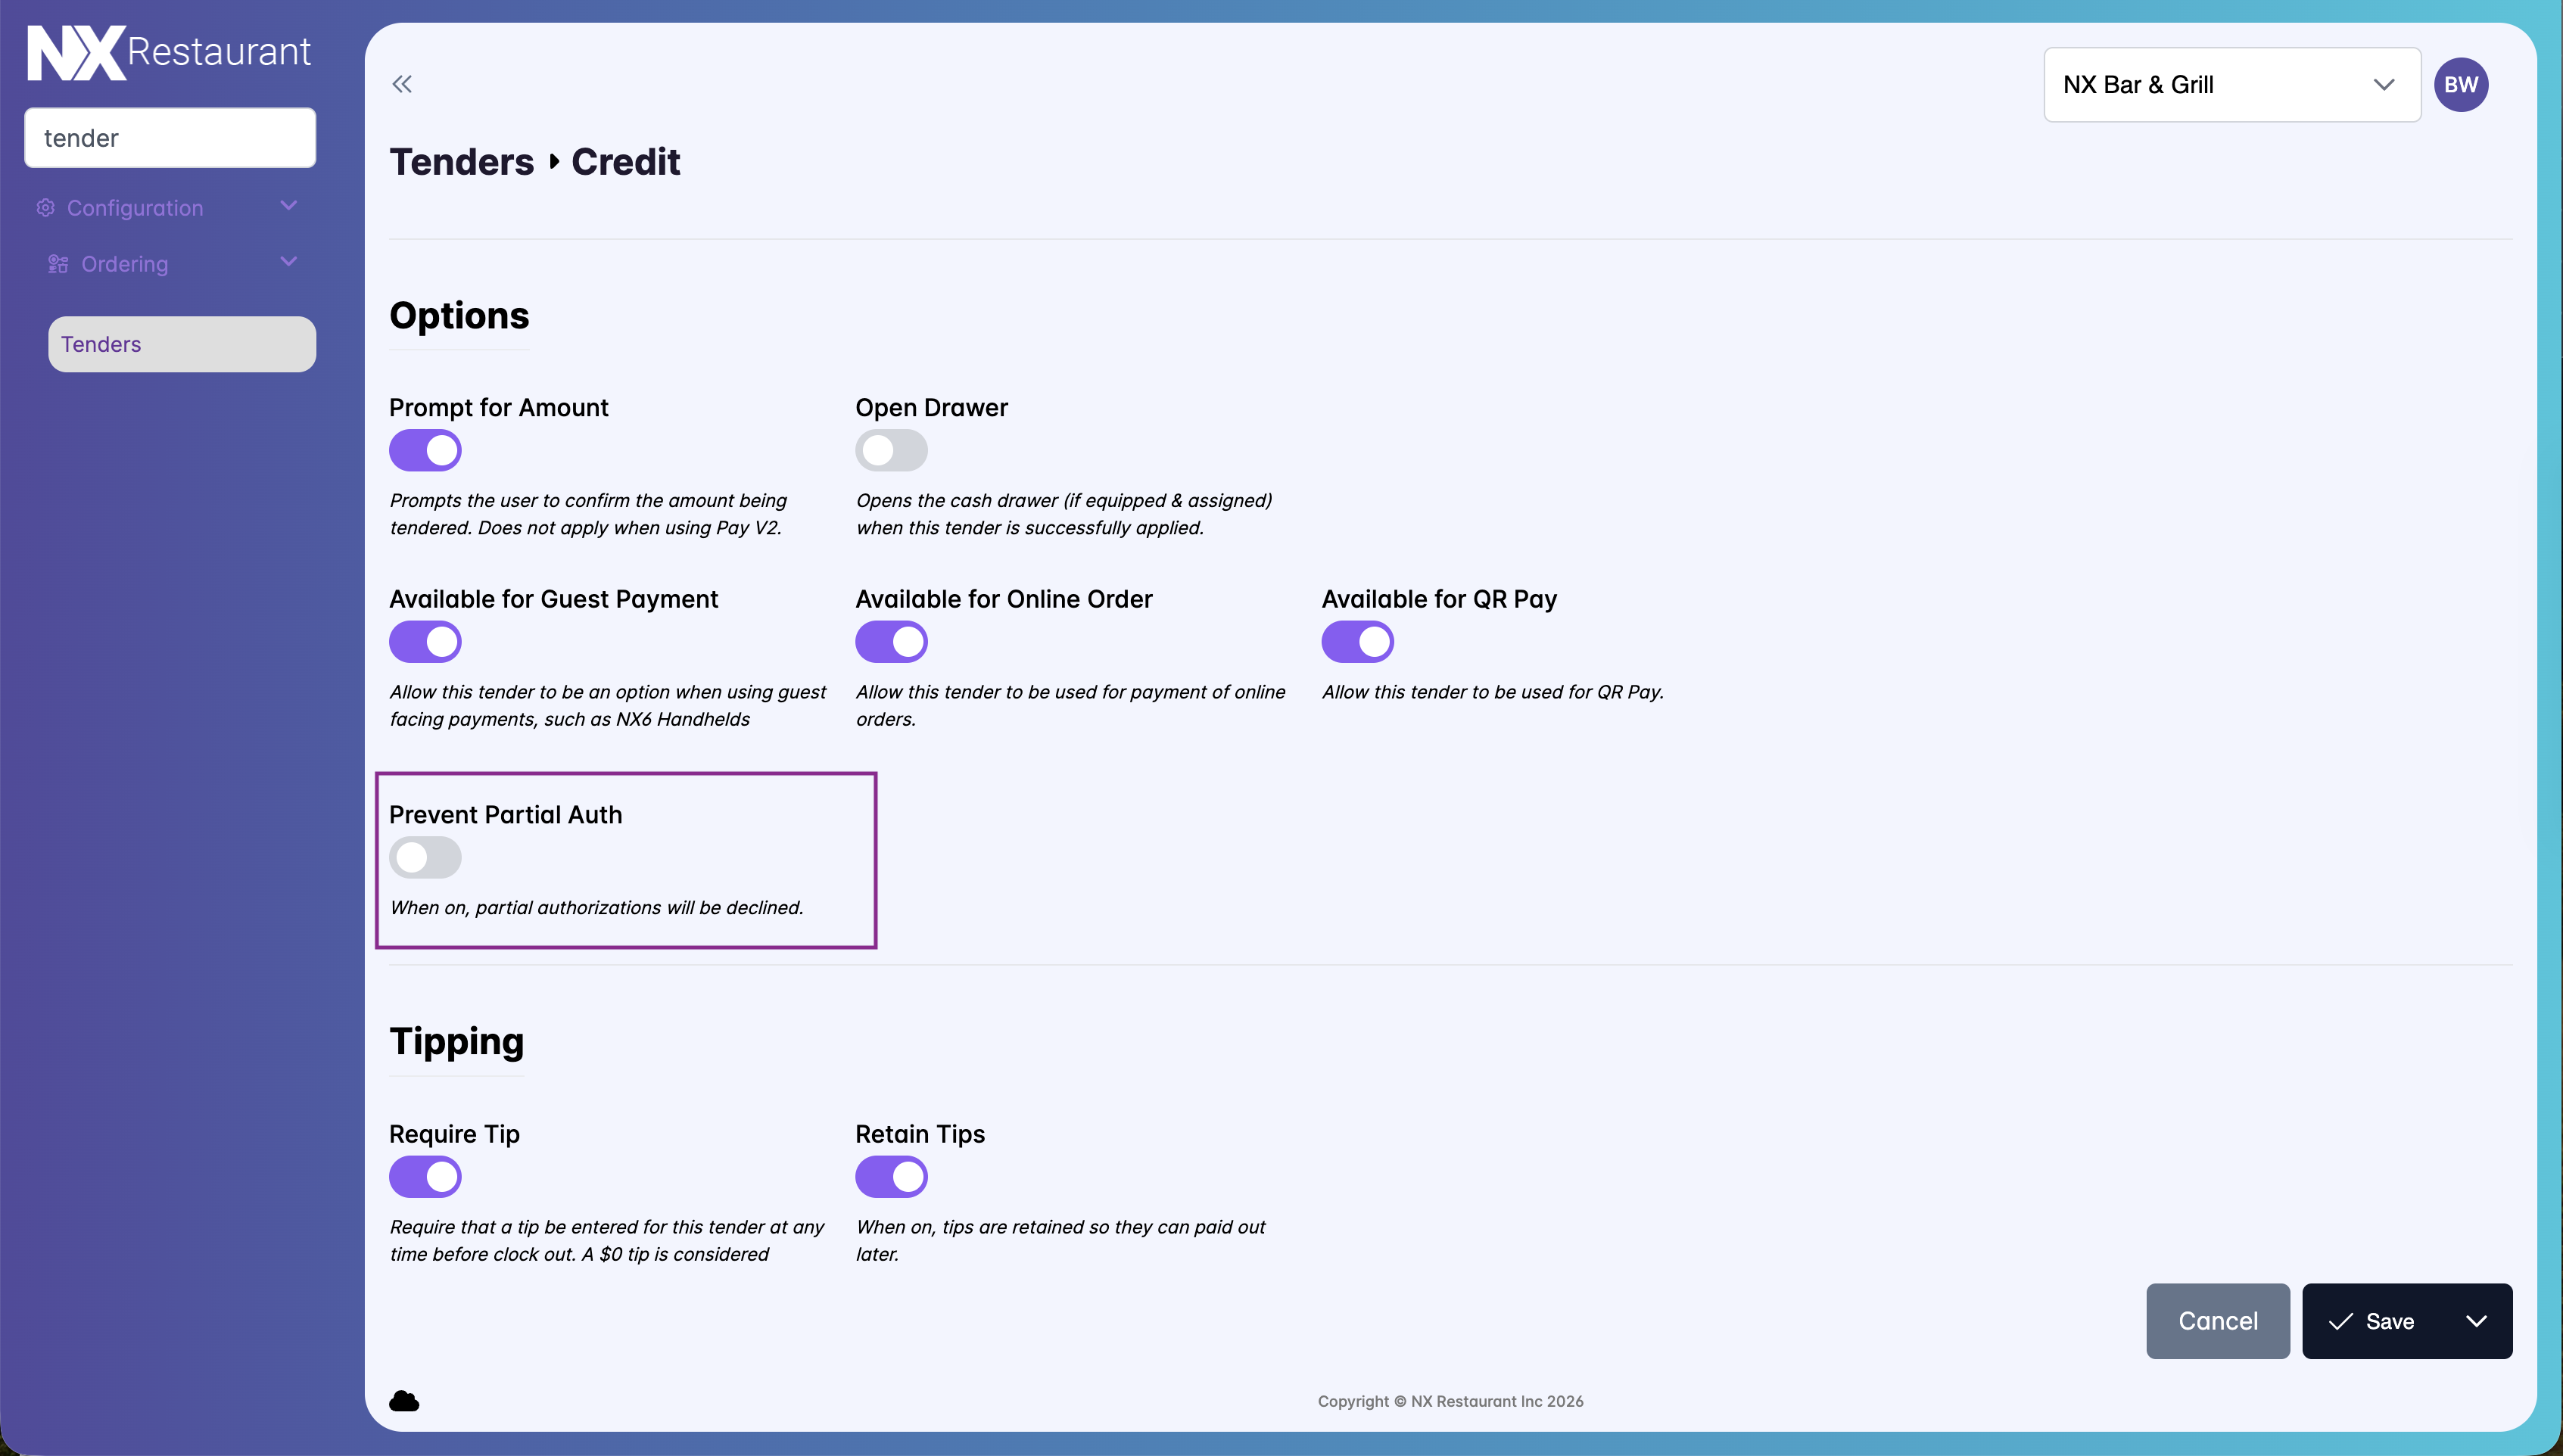Image resolution: width=2563 pixels, height=1456 pixels.
Task: Click the Configuration gear icon
Action: (45, 208)
